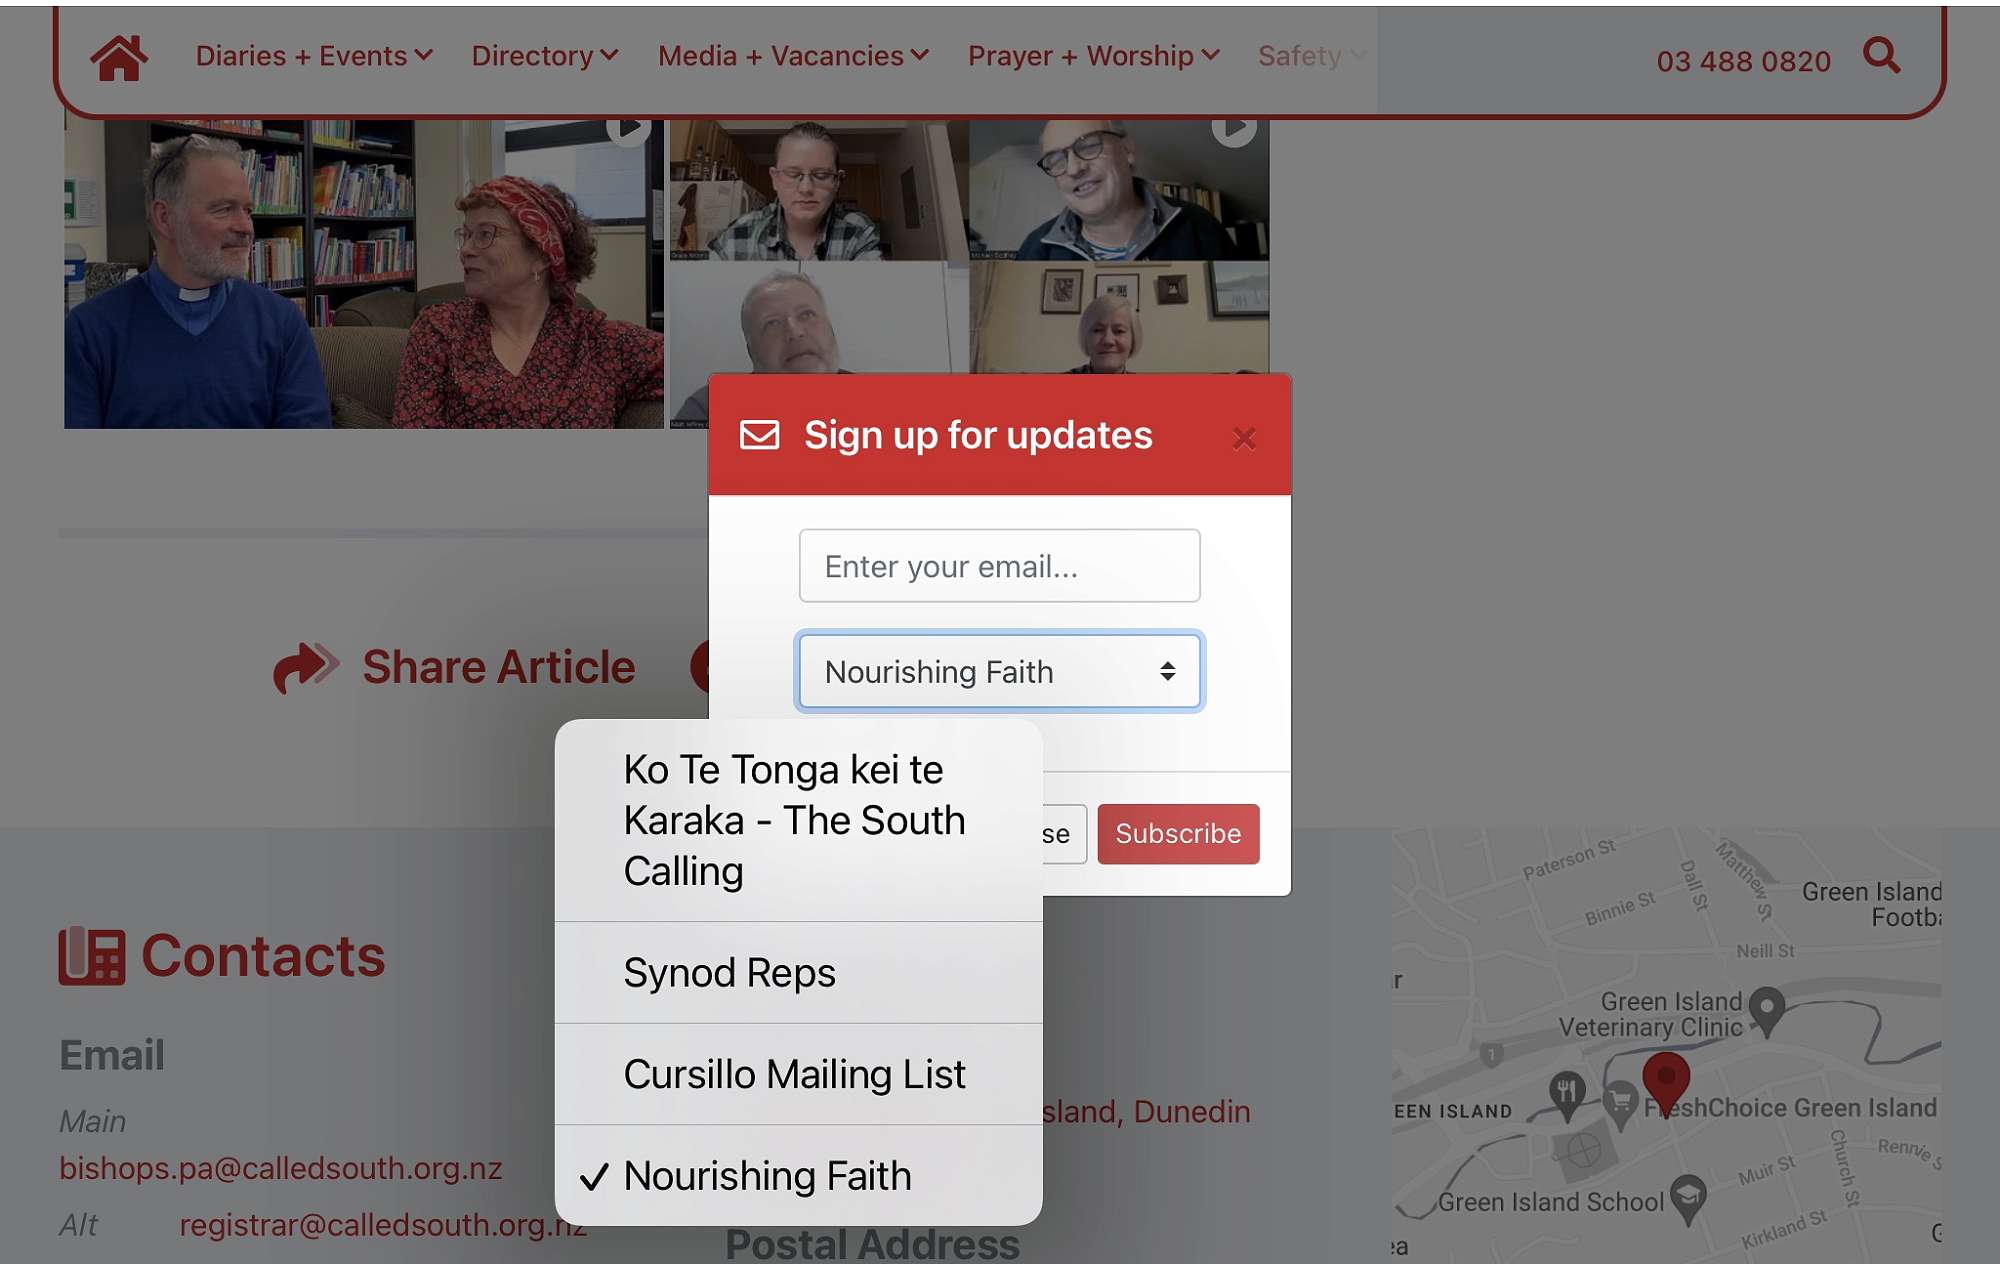Expand the Directory dropdown menu
The image size is (2000, 1264).
coord(545,56)
